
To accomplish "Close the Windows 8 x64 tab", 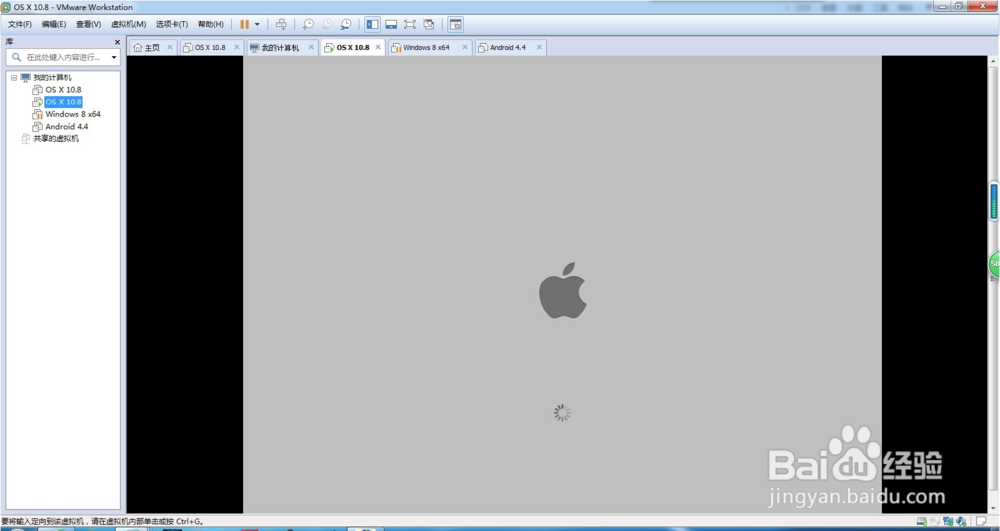I will [465, 47].
